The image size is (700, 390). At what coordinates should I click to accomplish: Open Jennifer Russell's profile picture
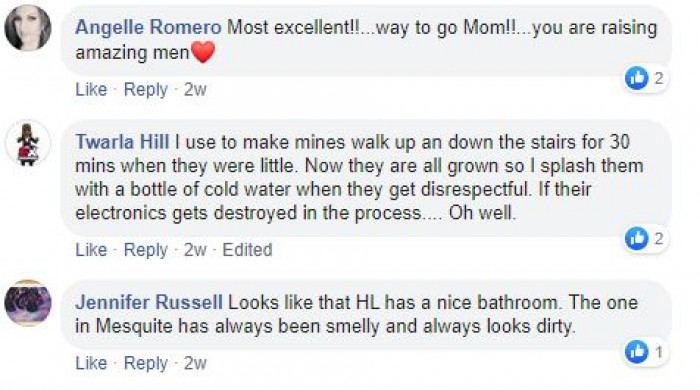[28, 303]
